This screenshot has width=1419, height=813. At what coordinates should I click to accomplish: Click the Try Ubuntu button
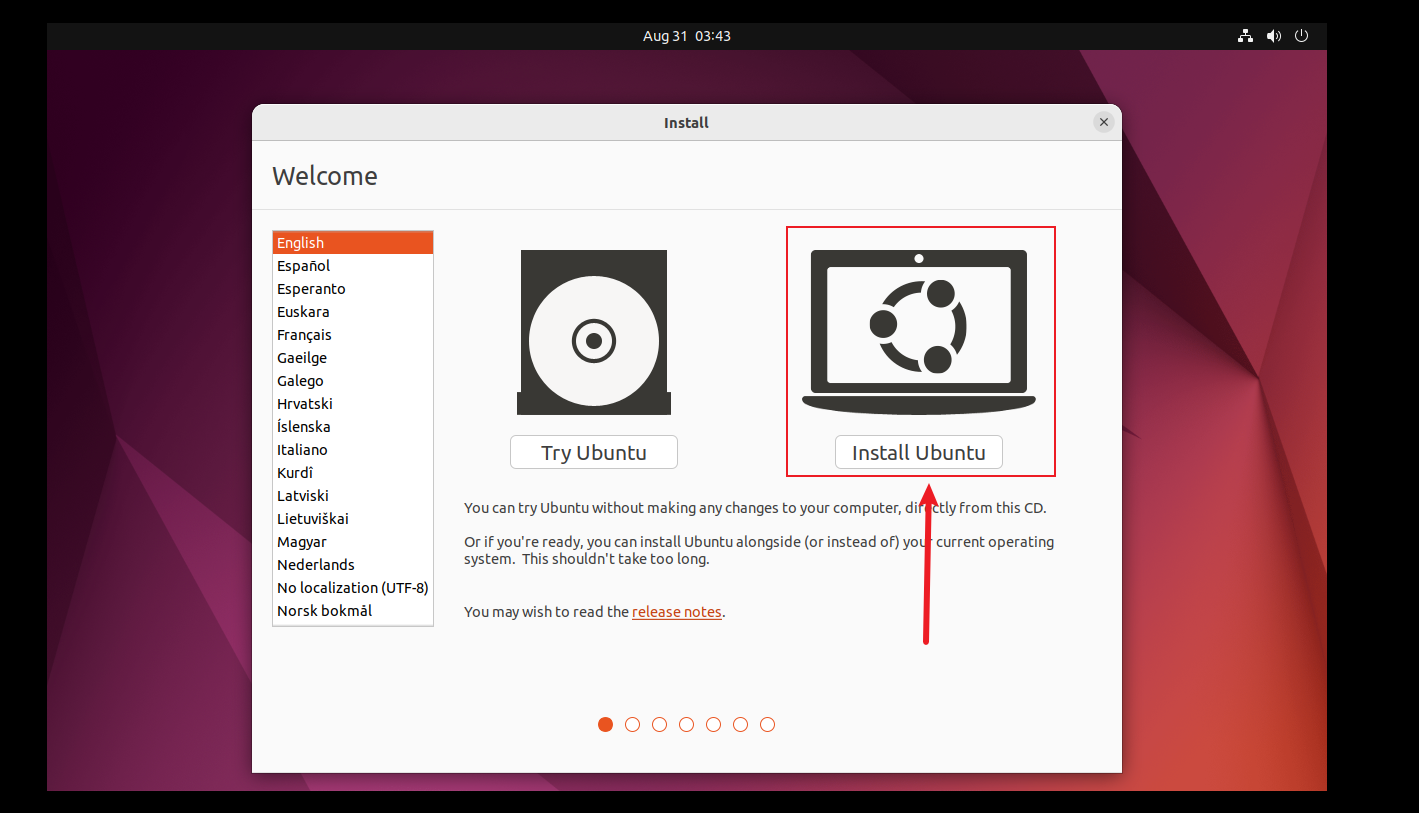[x=594, y=452]
